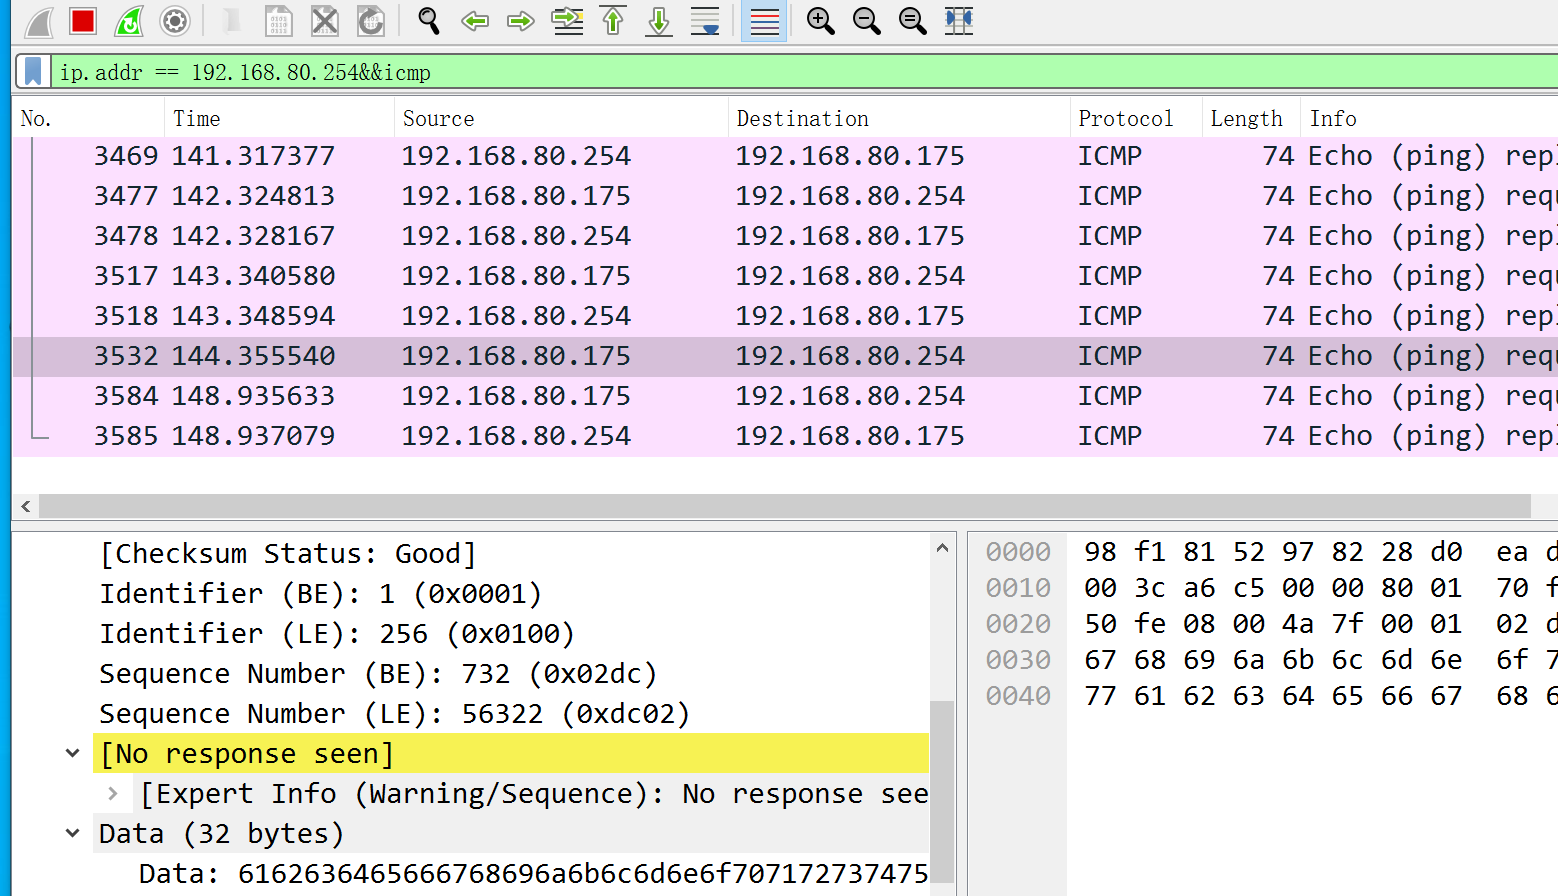Toggle packet list colorization
Viewport: 1558px width, 896px height.
tap(764, 21)
